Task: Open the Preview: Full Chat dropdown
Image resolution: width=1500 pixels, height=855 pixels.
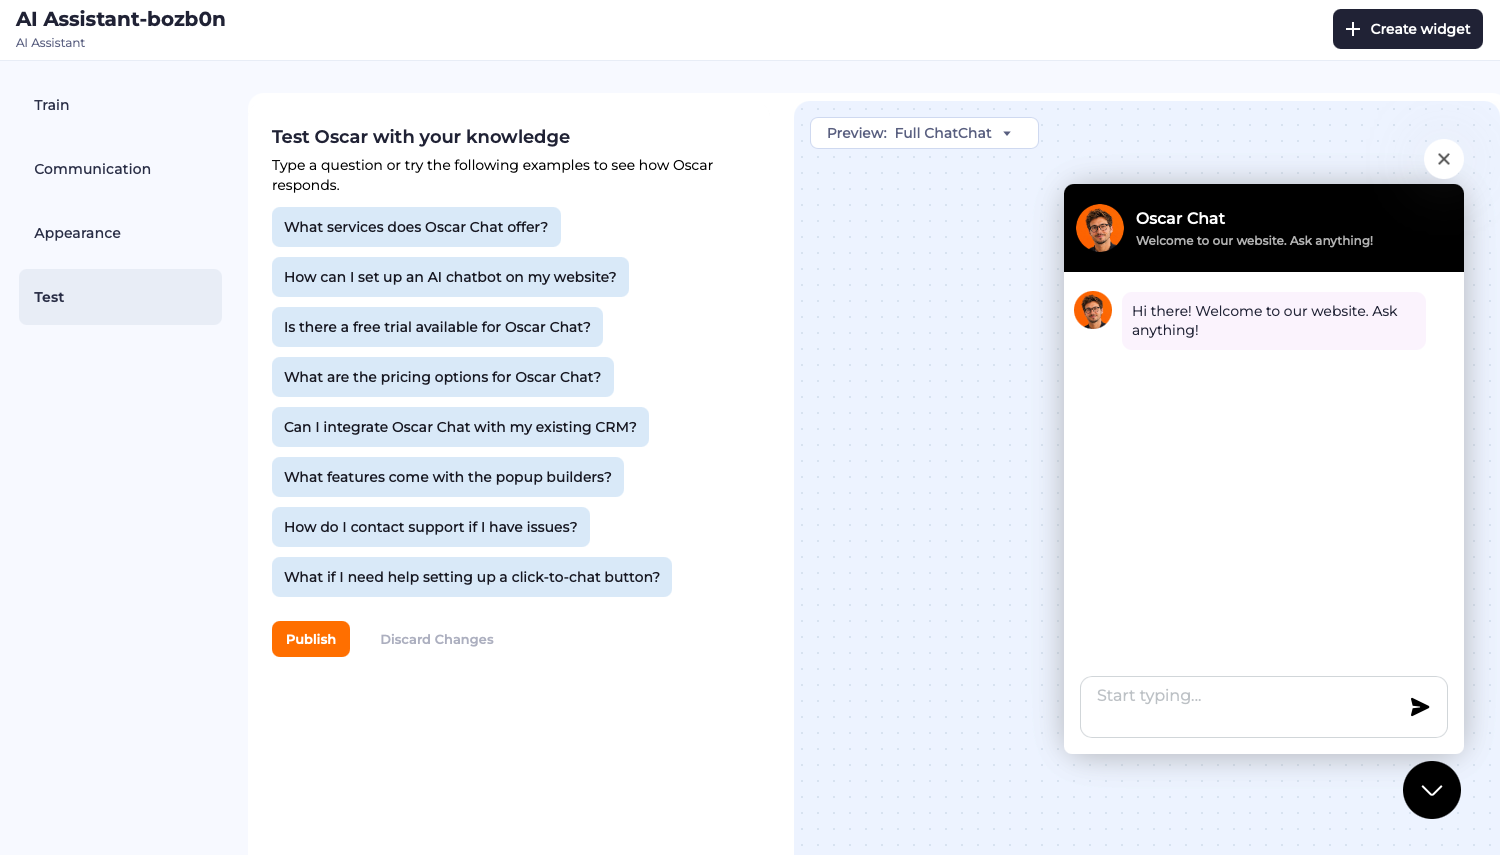Action: 924,133
